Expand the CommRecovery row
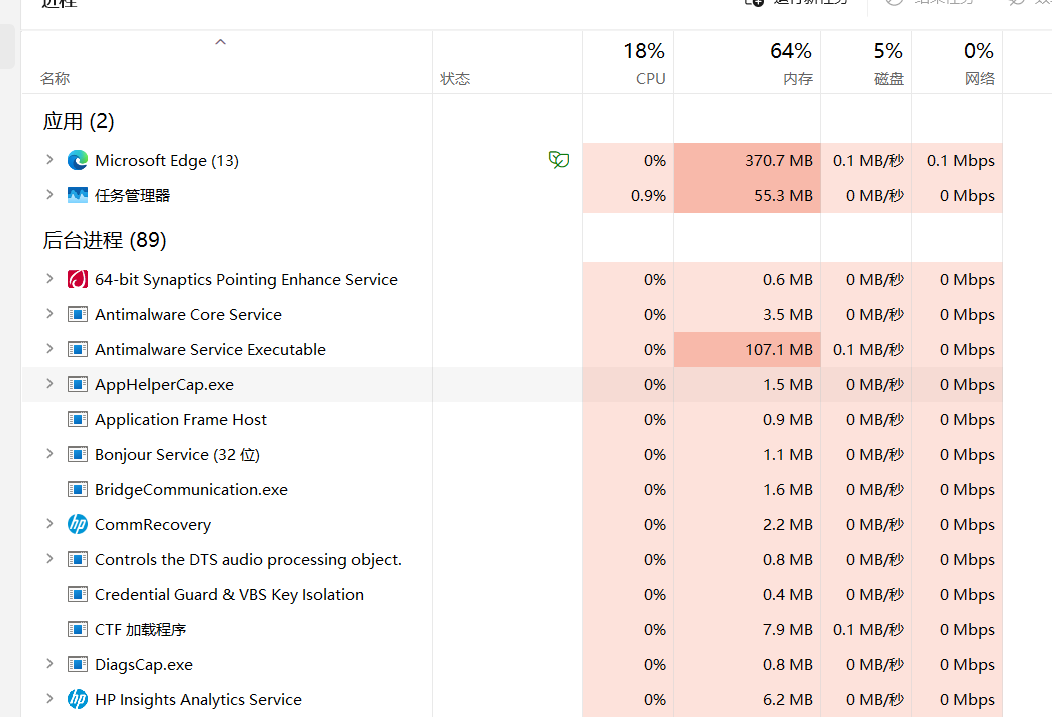 click(49, 523)
